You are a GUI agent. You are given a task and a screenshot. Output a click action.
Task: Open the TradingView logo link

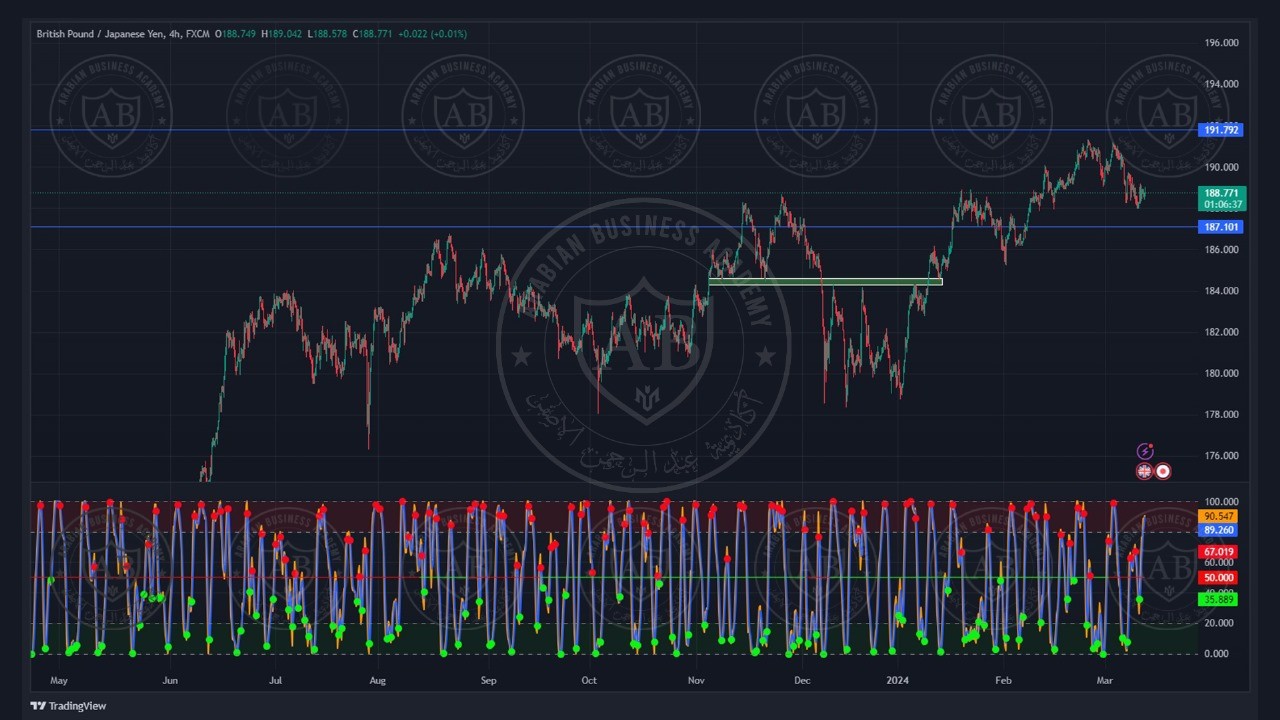coord(68,706)
